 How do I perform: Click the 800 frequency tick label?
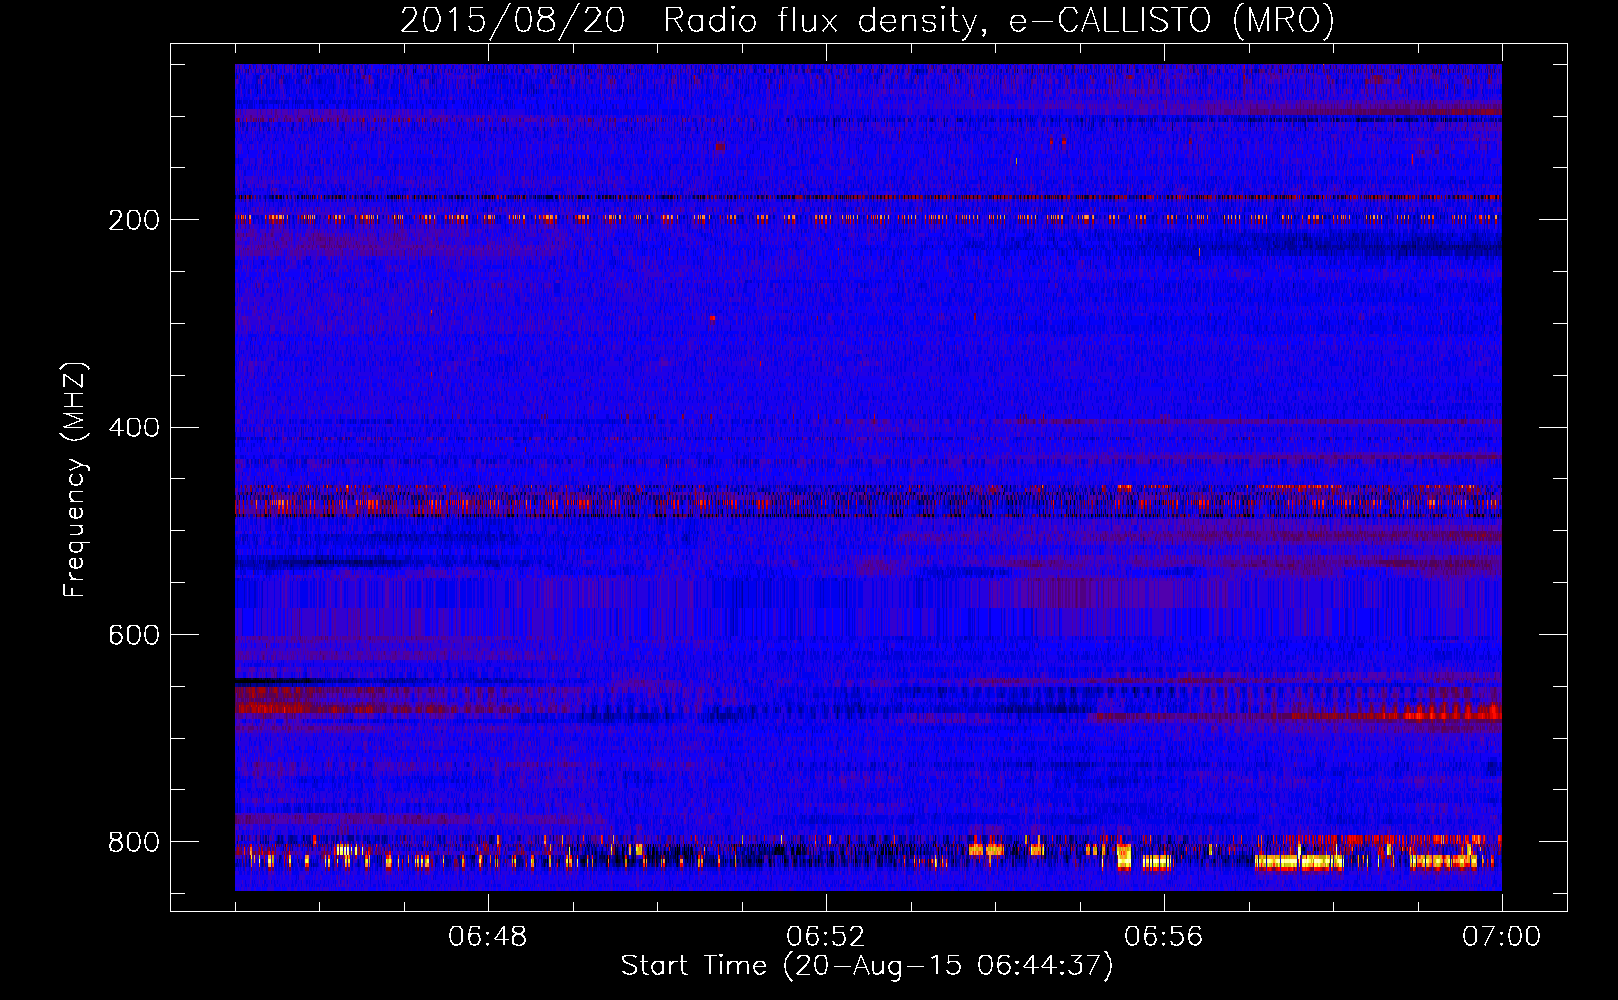point(134,843)
